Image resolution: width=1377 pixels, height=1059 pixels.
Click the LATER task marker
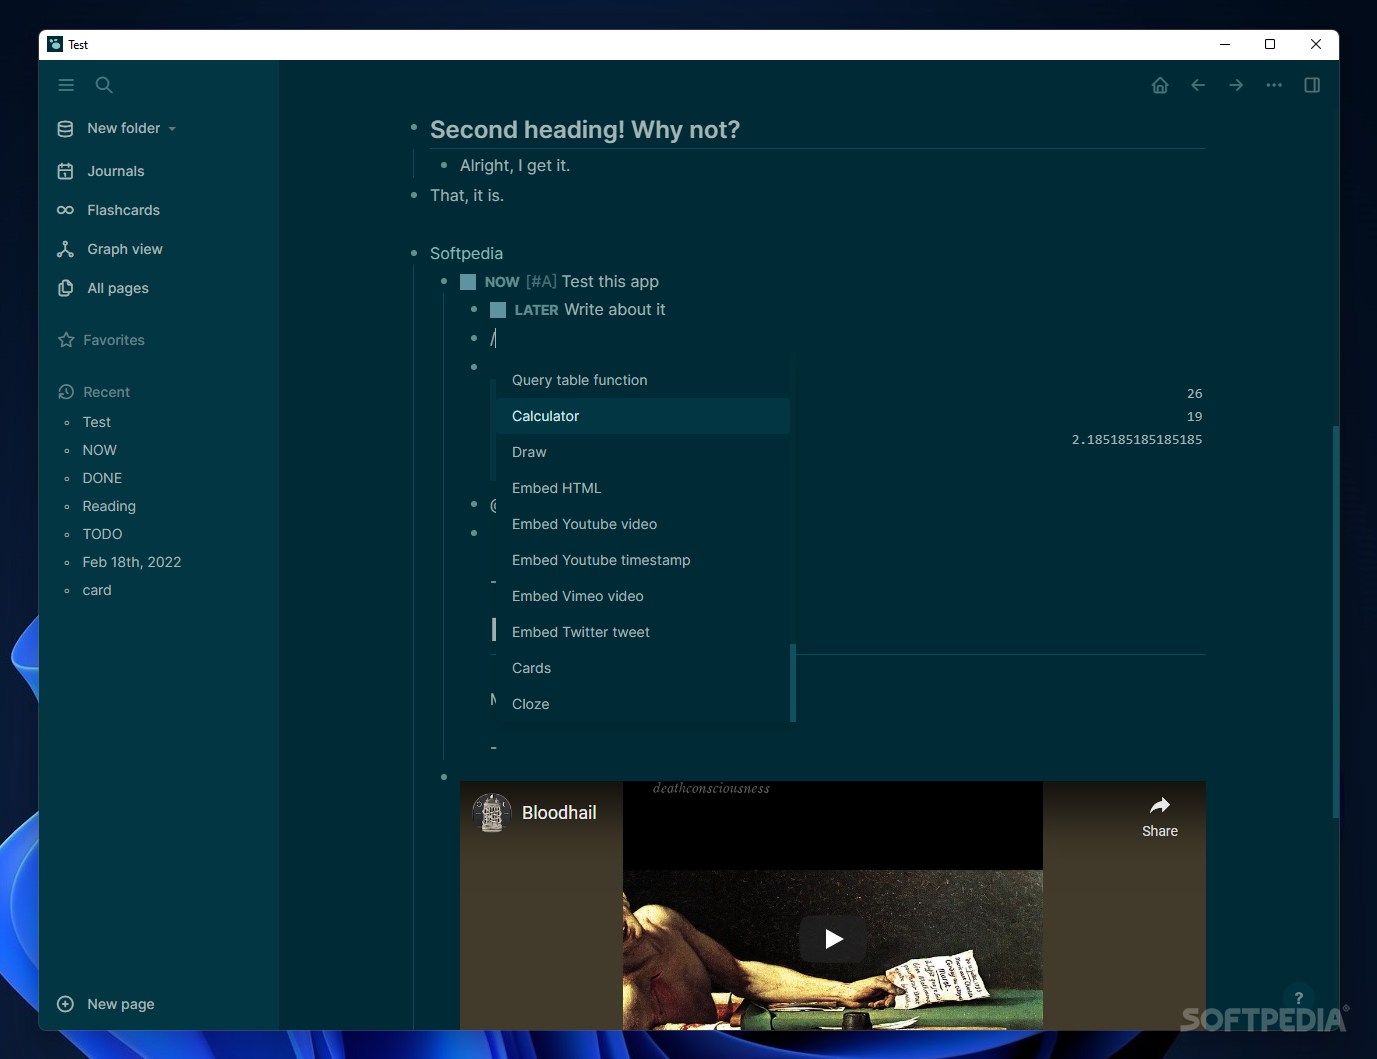pos(536,310)
